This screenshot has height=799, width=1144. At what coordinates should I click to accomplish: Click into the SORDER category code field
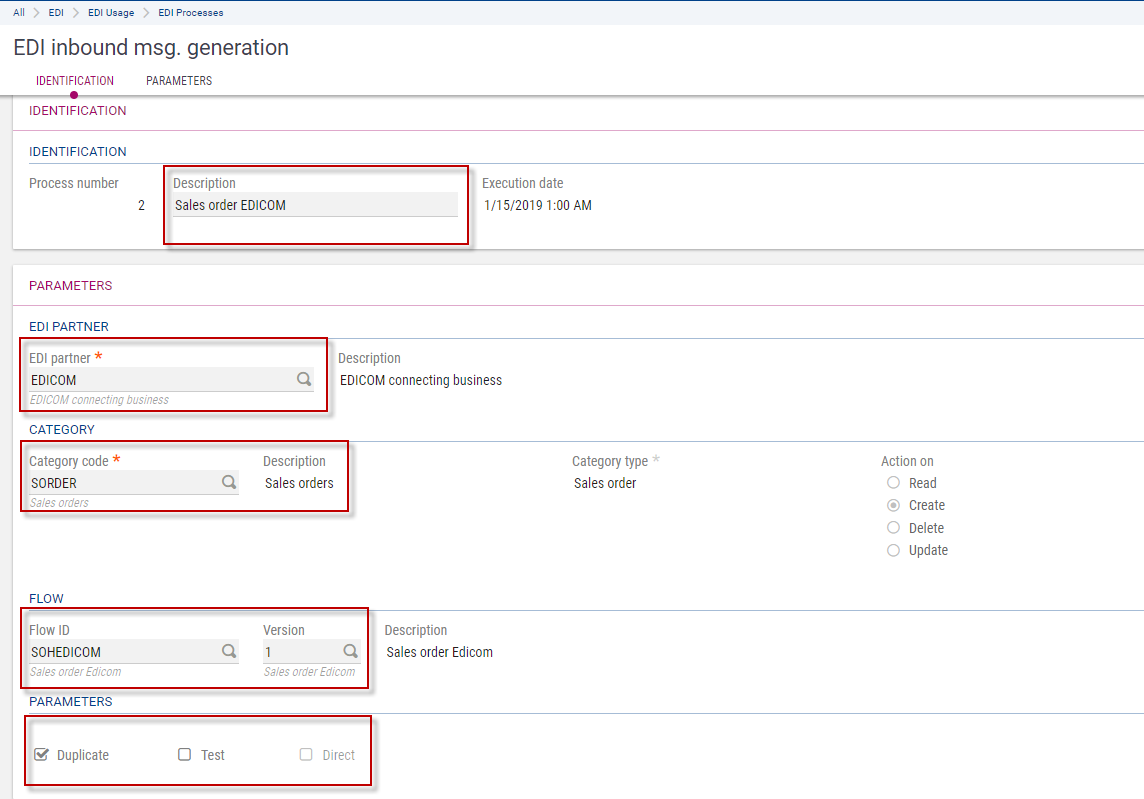pyautogui.click(x=120, y=483)
